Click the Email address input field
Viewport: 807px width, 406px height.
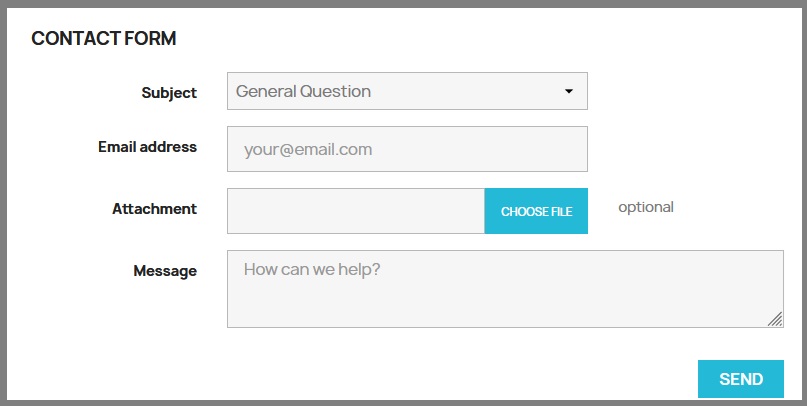tap(407, 149)
